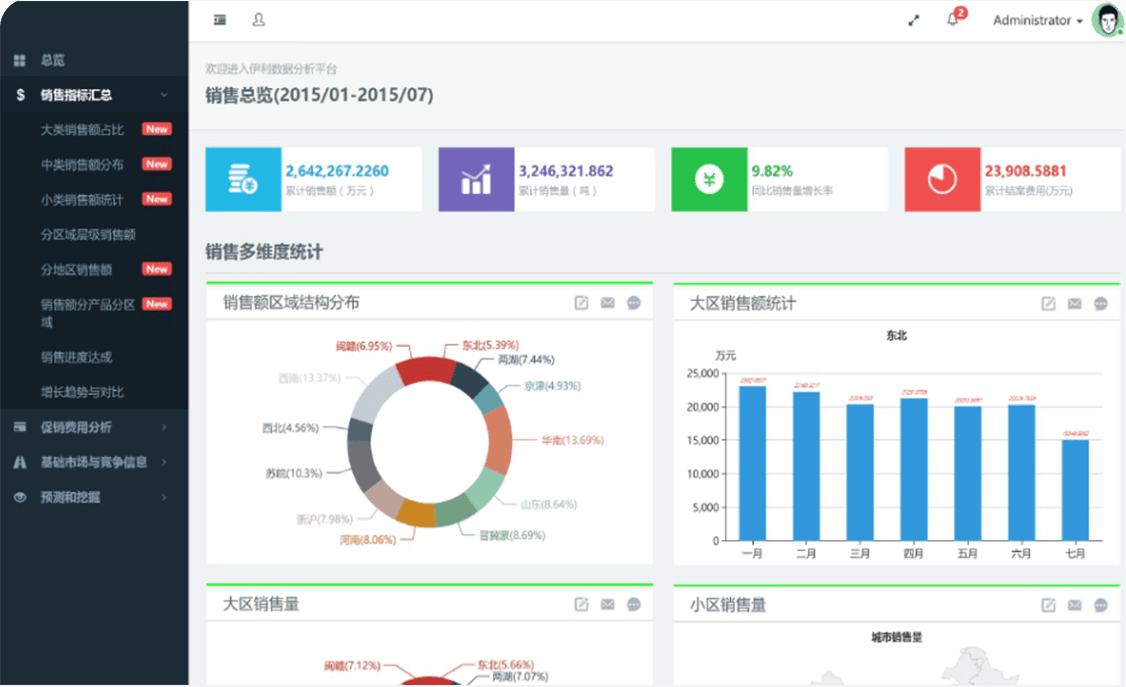Image resolution: width=1126 pixels, height=687 pixels.
Task: Edit the 小区销售量 panel via pencil icon
Action: click(x=1048, y=605)
